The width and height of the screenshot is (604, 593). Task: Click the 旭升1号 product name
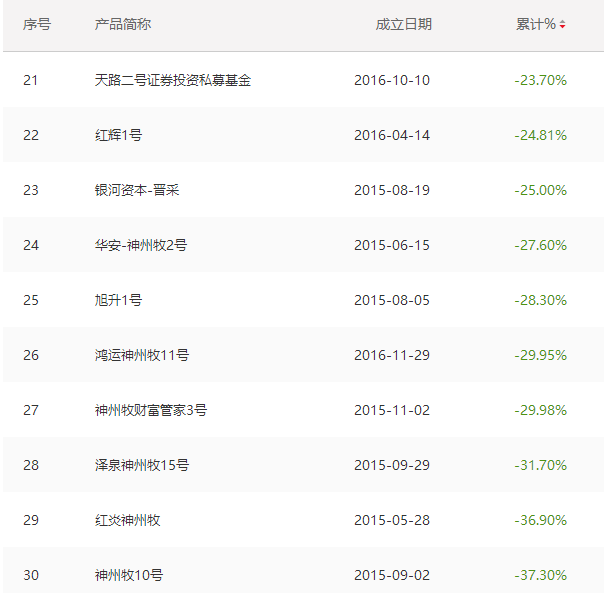tap(118, 300)
